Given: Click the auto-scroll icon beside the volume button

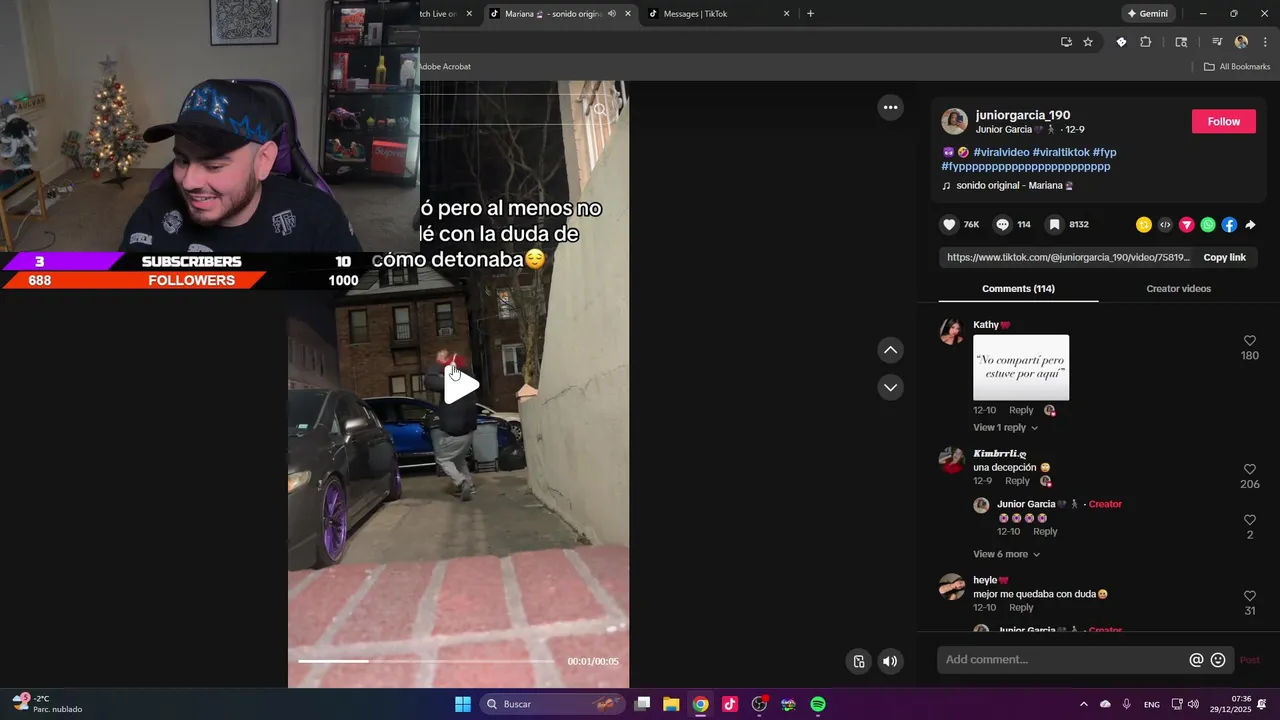Looking at the screenshot, I should click(x=858, y=661).
